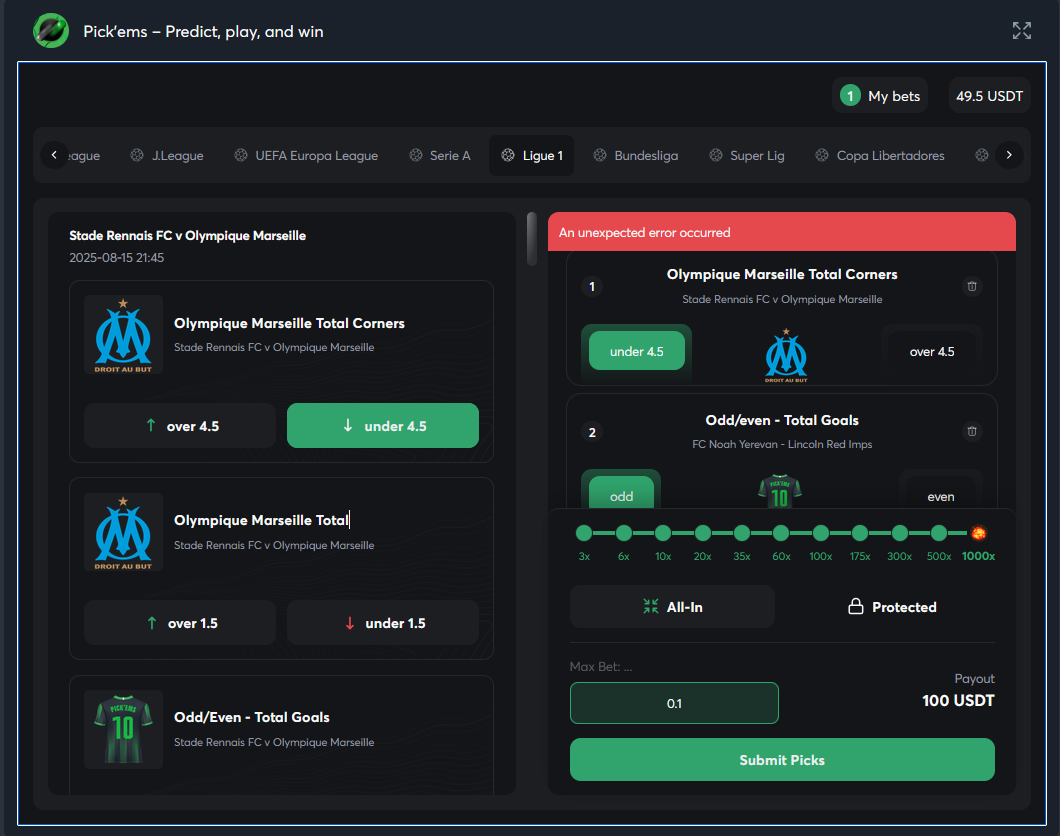Viewport: 1060px width, 836px height.
Task: Click the Odd/Even - Total Goals market title
Action: (251, 717)
